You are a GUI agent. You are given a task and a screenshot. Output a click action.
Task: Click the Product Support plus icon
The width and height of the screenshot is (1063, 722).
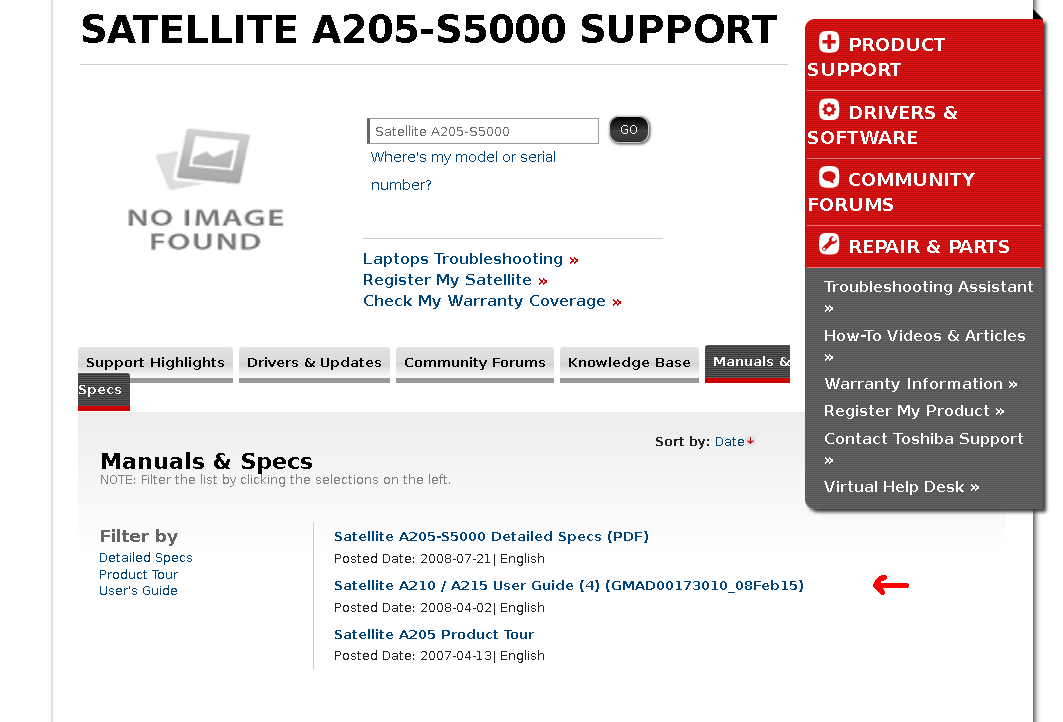[x=828, y=42]
